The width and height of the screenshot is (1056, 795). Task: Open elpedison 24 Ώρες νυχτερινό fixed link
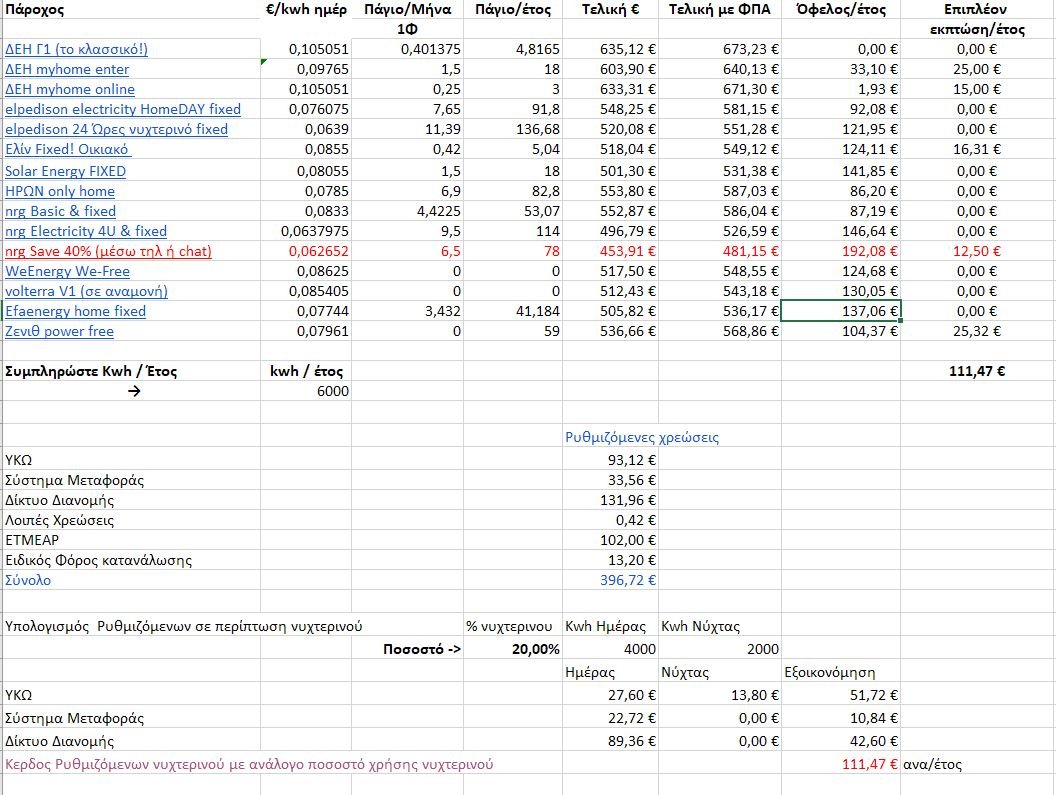116,129
